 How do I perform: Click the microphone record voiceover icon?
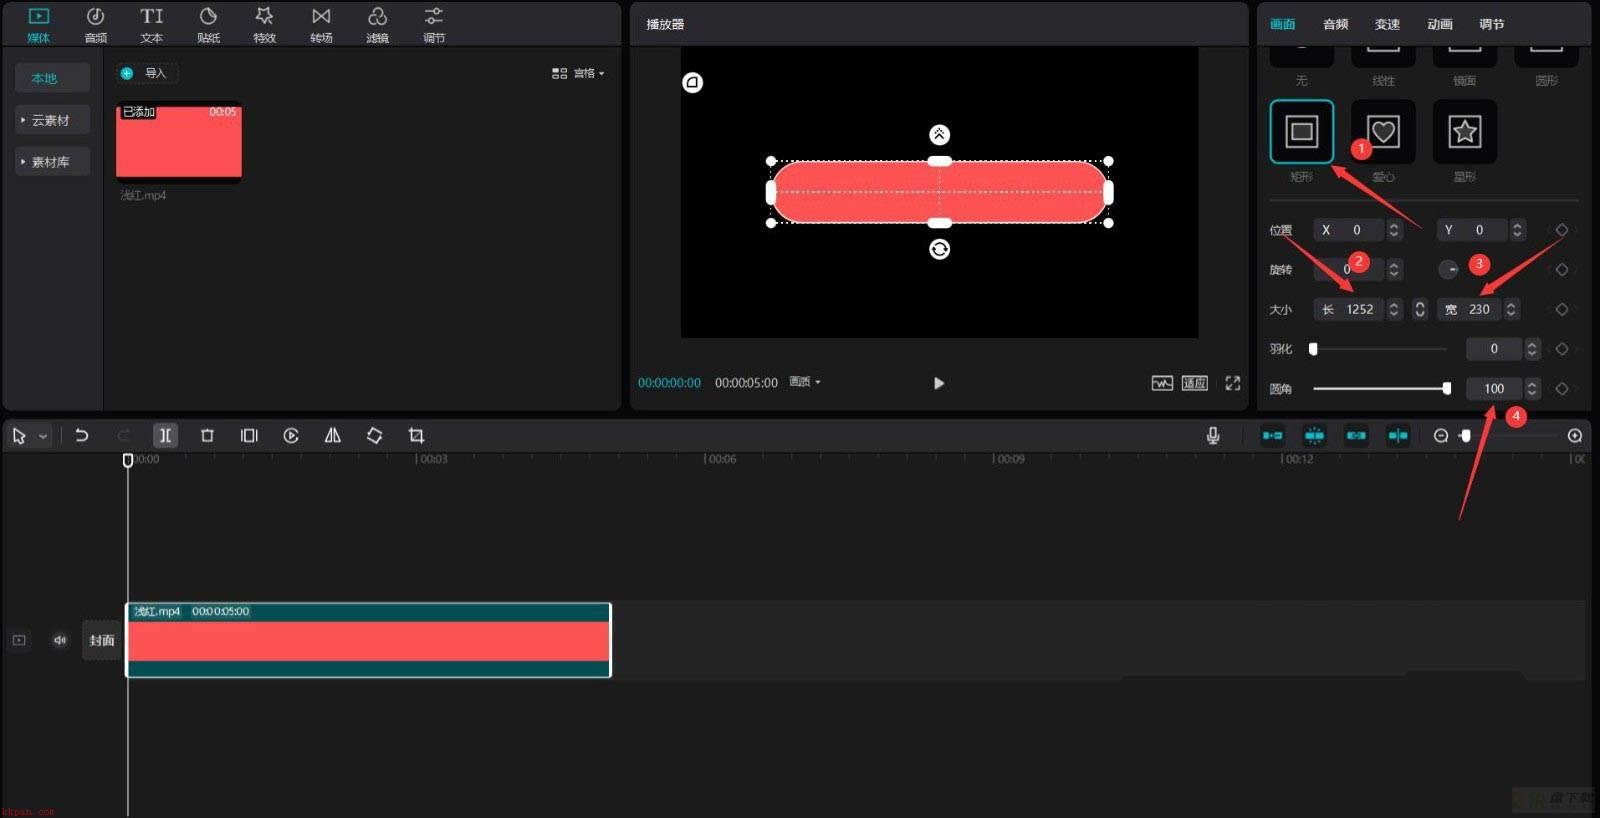tap(1213, 435)
